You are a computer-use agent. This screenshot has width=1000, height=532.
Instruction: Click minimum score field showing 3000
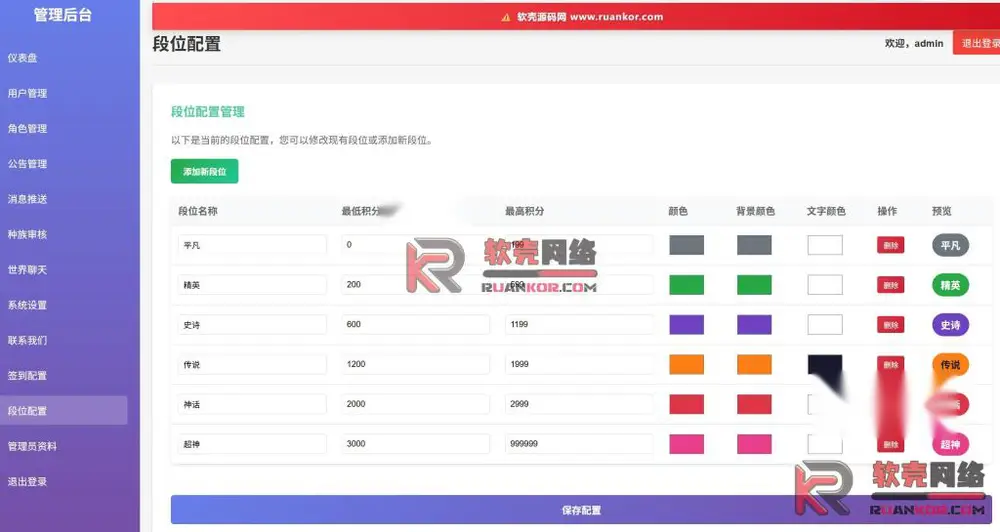[415, 444]
